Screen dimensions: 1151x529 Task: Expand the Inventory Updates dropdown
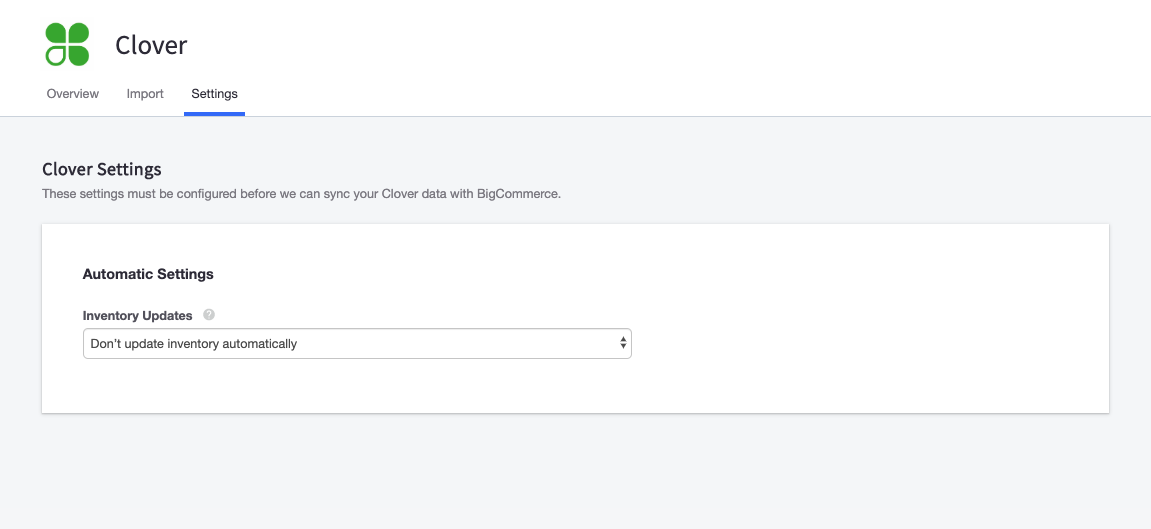pos(356,344)
